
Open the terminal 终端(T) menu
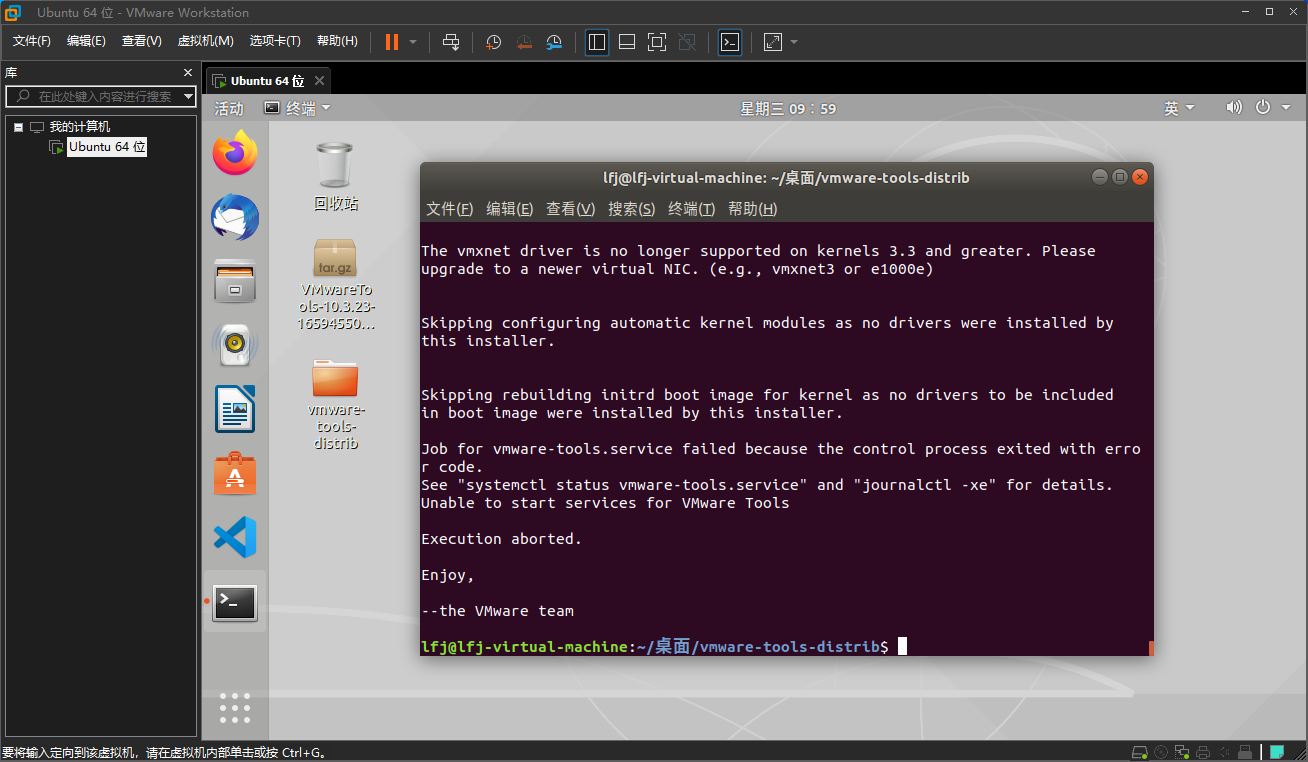pos(692,209)
